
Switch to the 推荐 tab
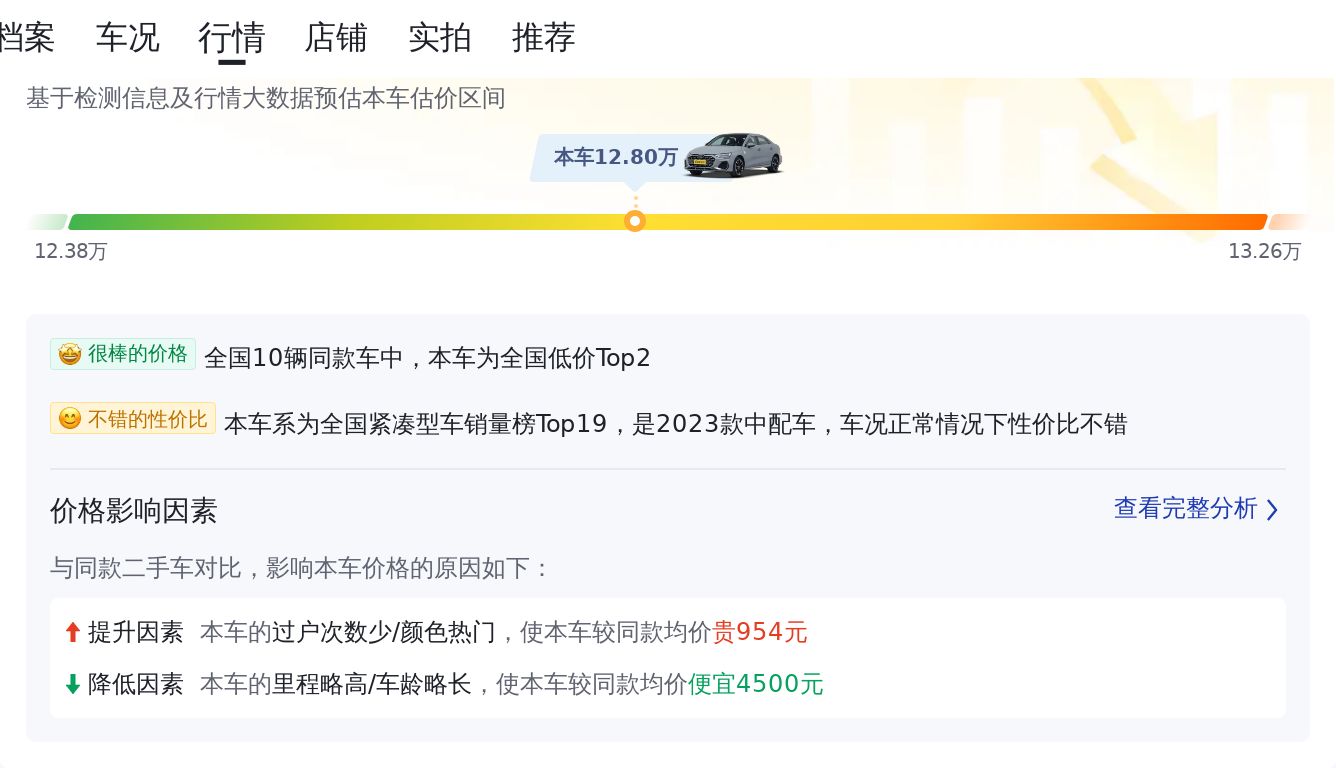(544, 38)
